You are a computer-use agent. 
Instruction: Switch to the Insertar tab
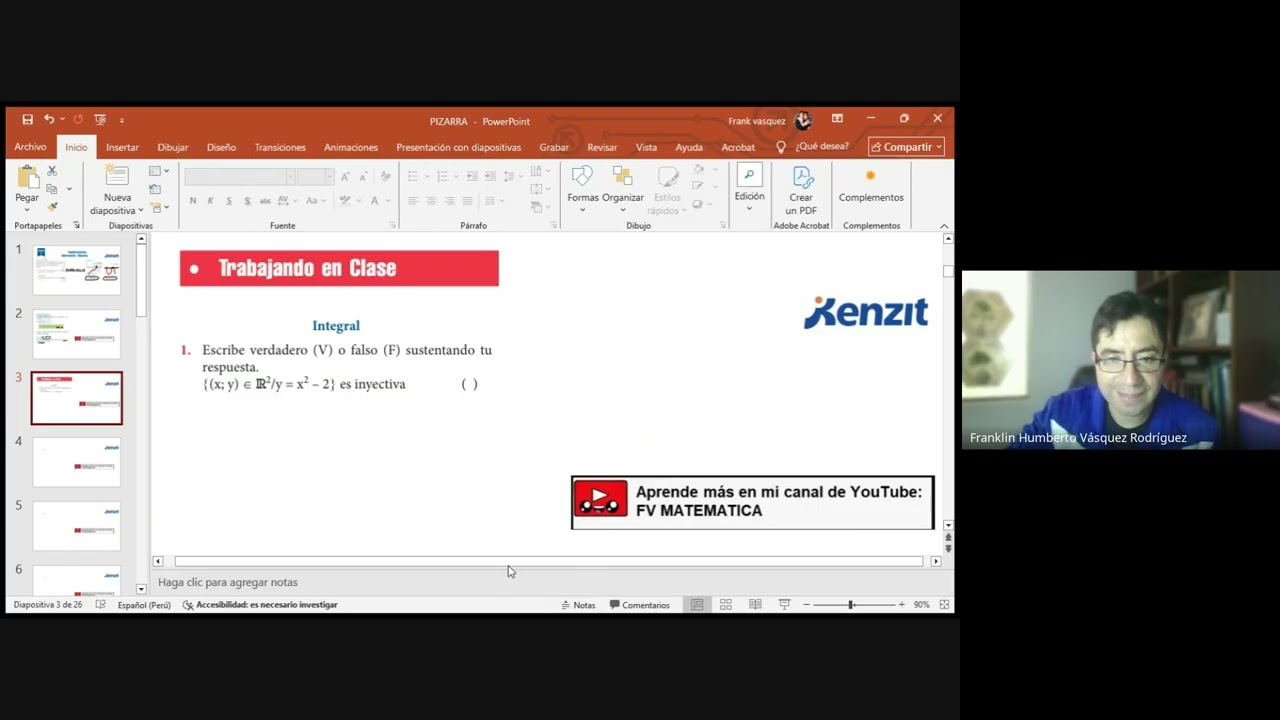[122, 147]
